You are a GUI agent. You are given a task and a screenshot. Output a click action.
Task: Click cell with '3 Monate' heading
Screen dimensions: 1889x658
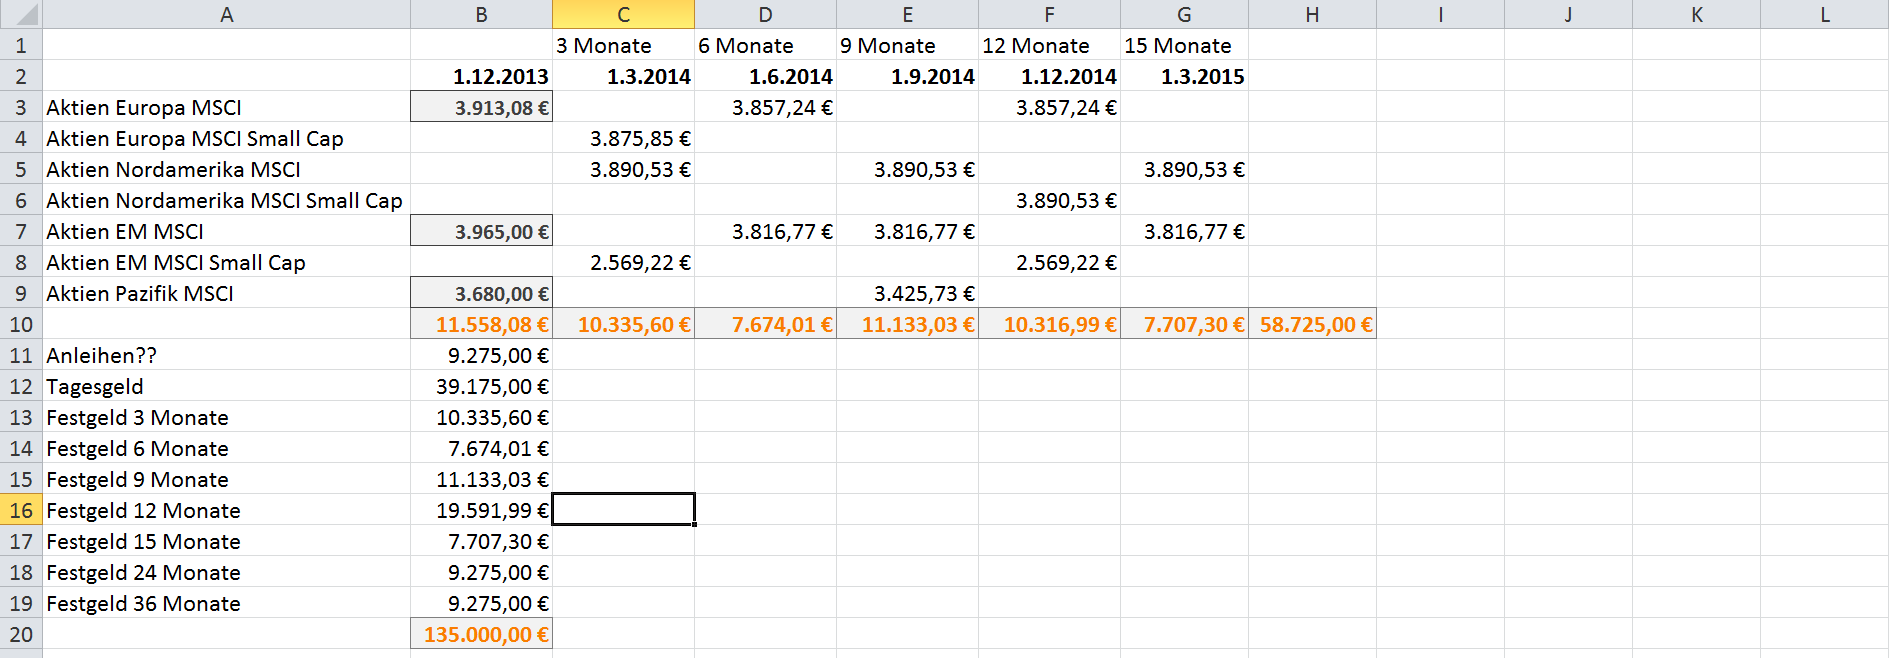(623, 45)
